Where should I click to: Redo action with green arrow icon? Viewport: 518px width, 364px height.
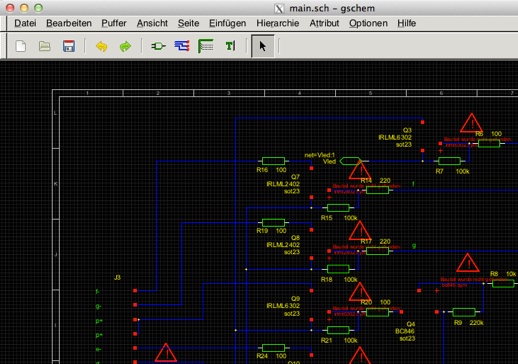pyautogui.click(x=125, y=46)
